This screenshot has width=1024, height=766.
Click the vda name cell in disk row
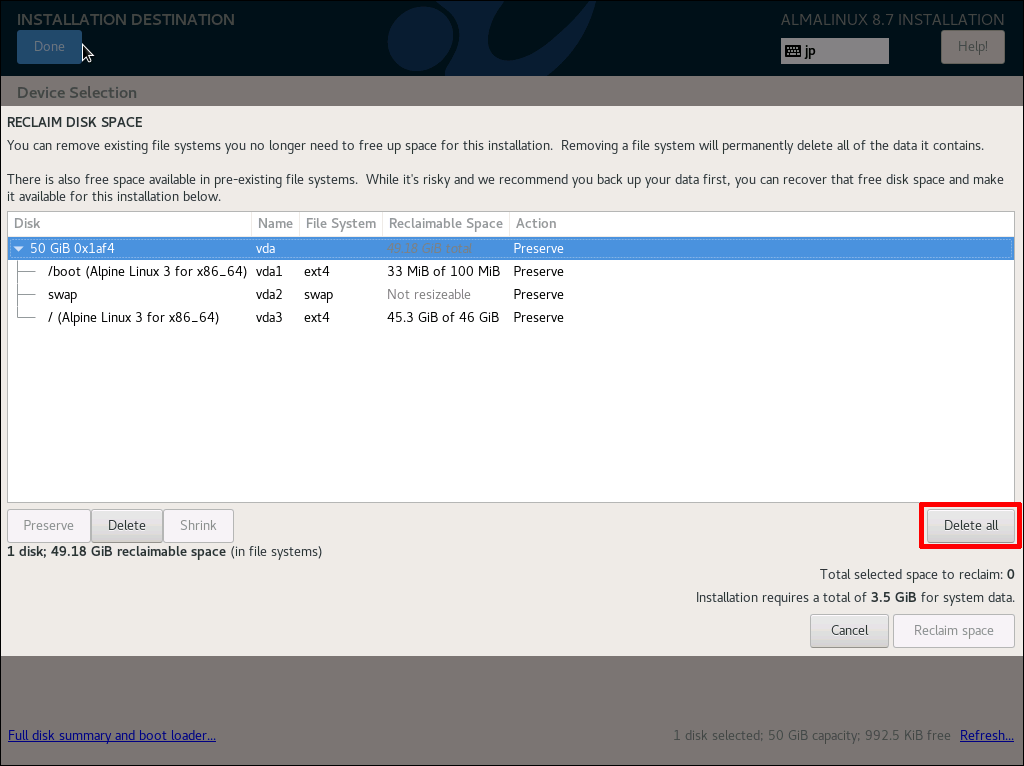tap(265, 249)
